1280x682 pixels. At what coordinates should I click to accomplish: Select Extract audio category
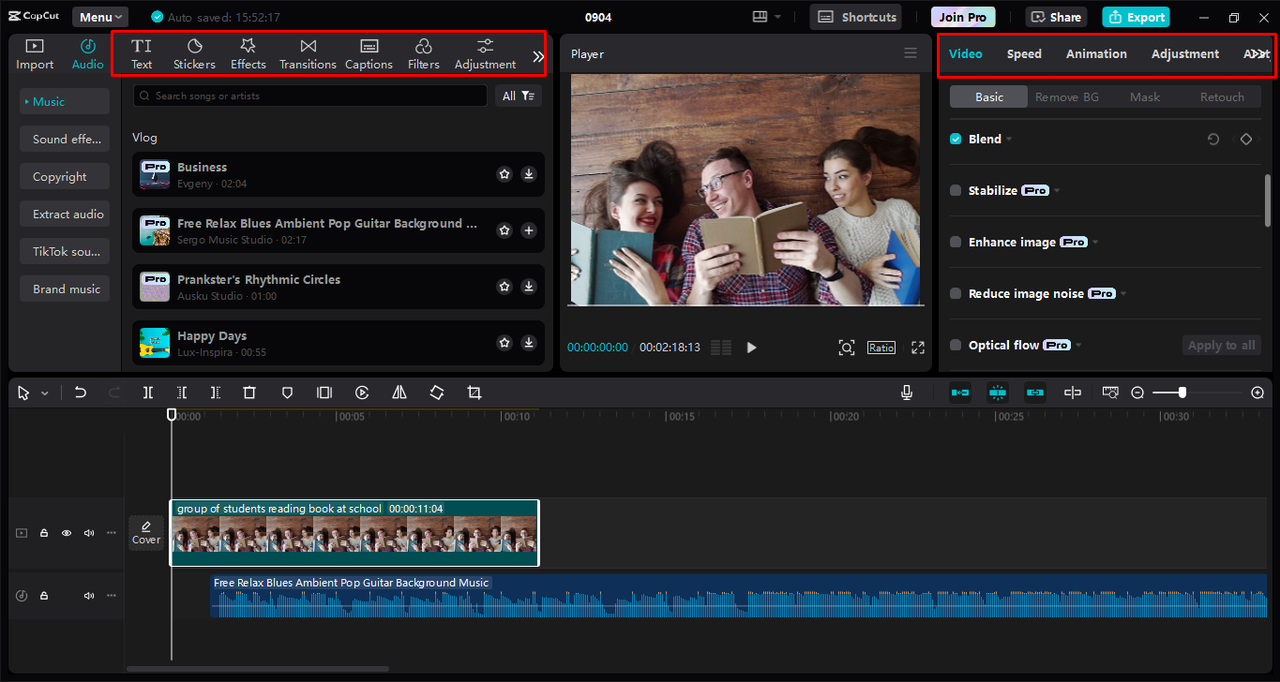[x=65, y=214]
